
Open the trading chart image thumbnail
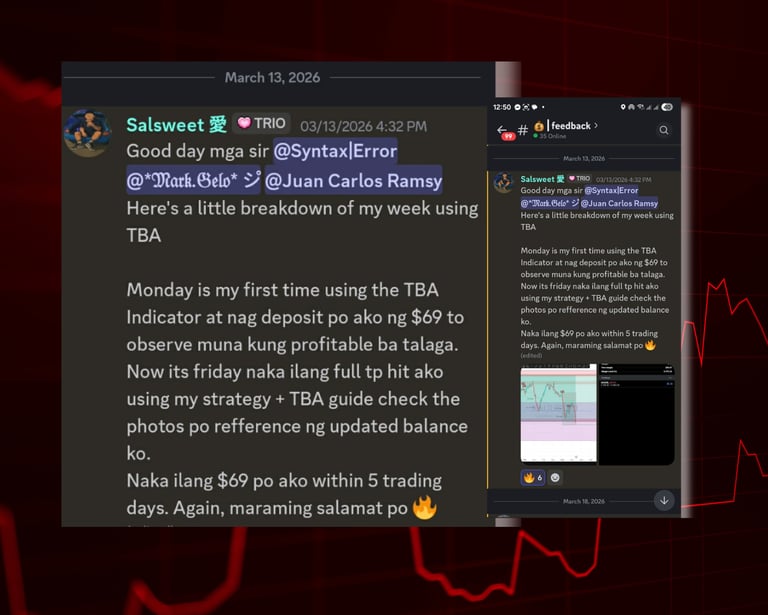558,413
